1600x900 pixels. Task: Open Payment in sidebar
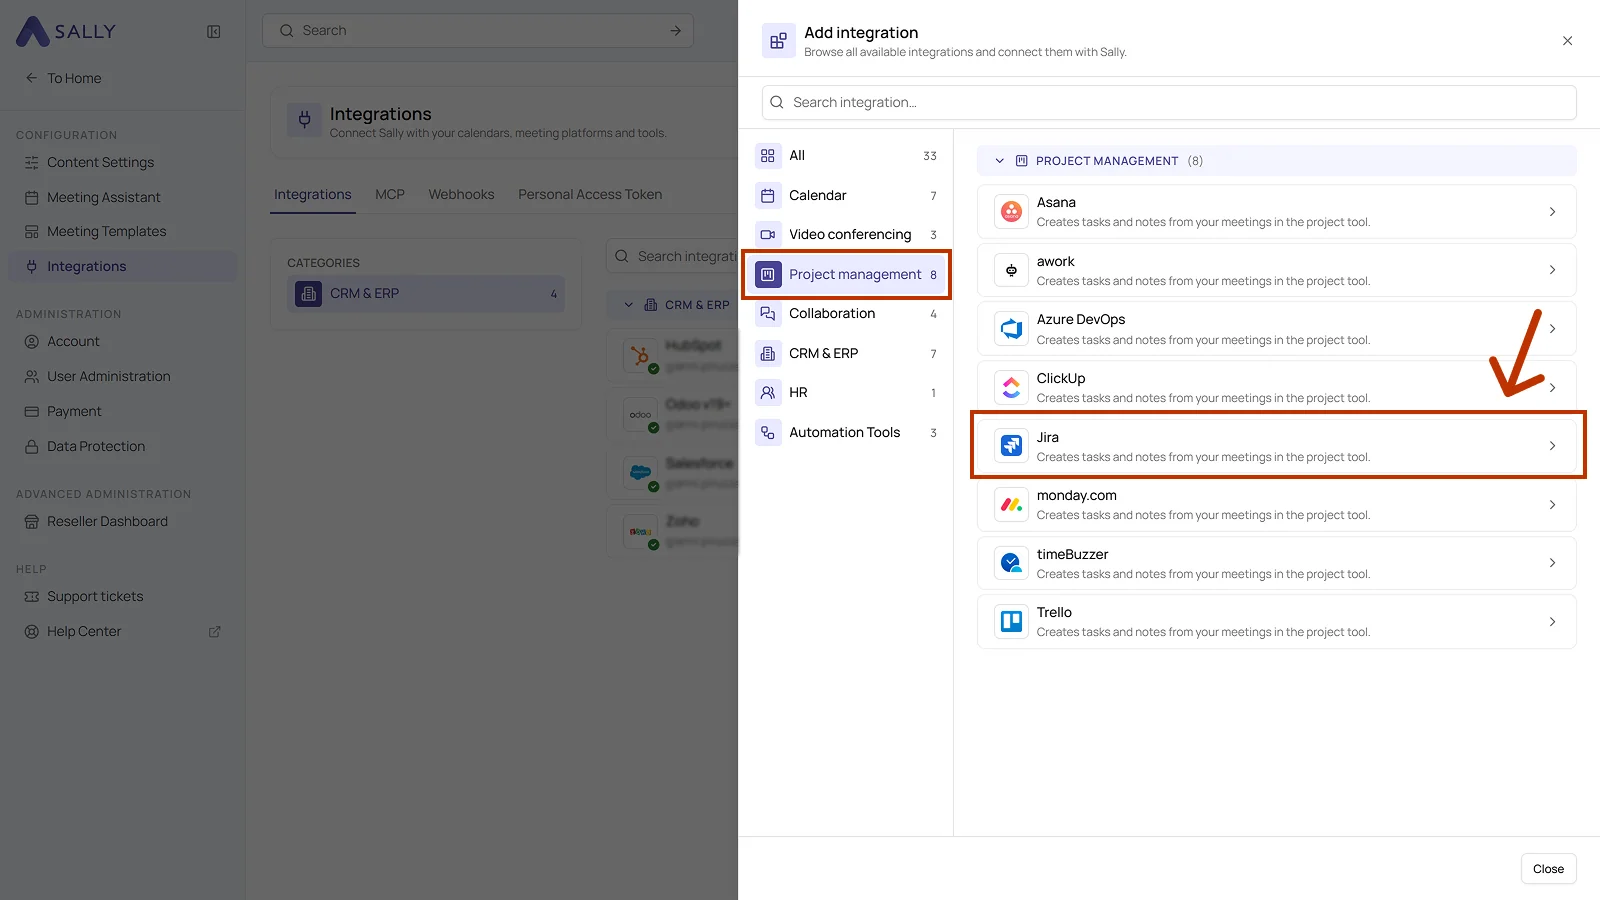pos(122,412)
